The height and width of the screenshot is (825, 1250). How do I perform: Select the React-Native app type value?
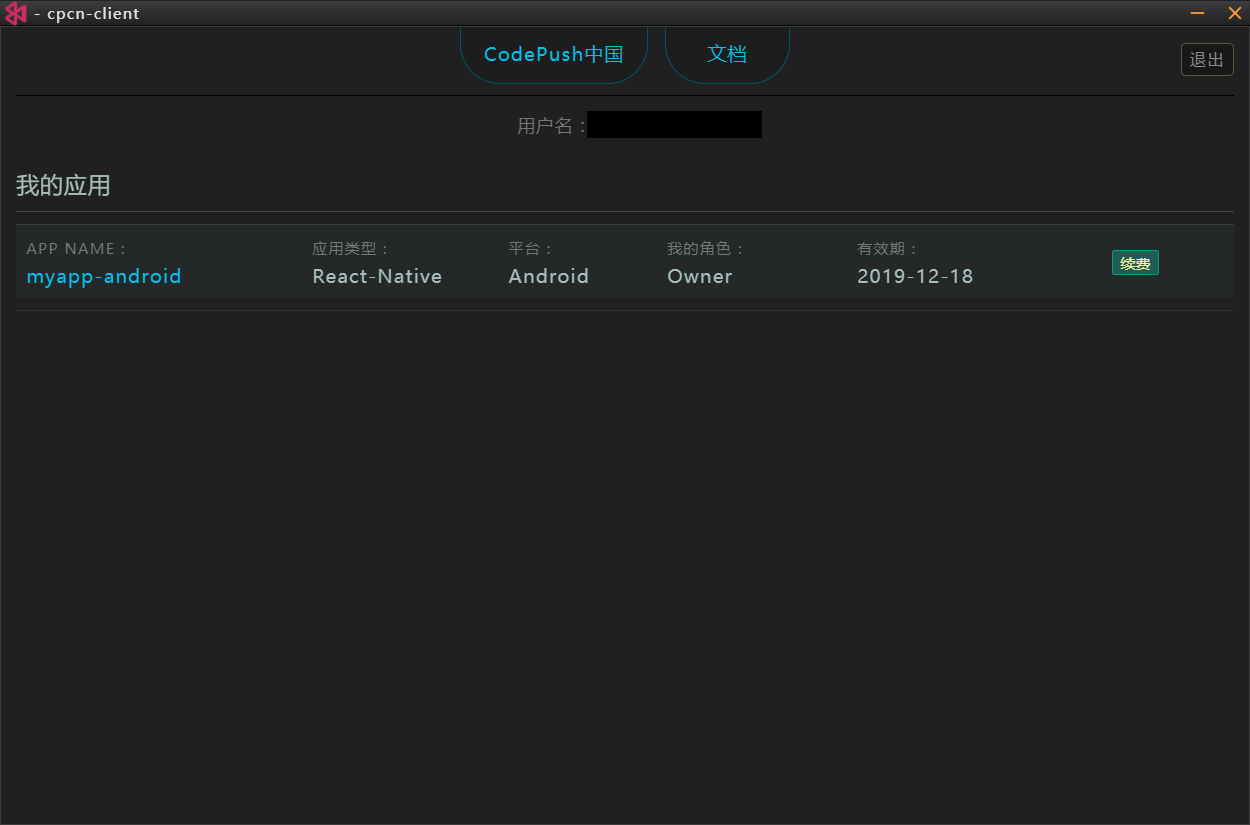tap(377, 276)
